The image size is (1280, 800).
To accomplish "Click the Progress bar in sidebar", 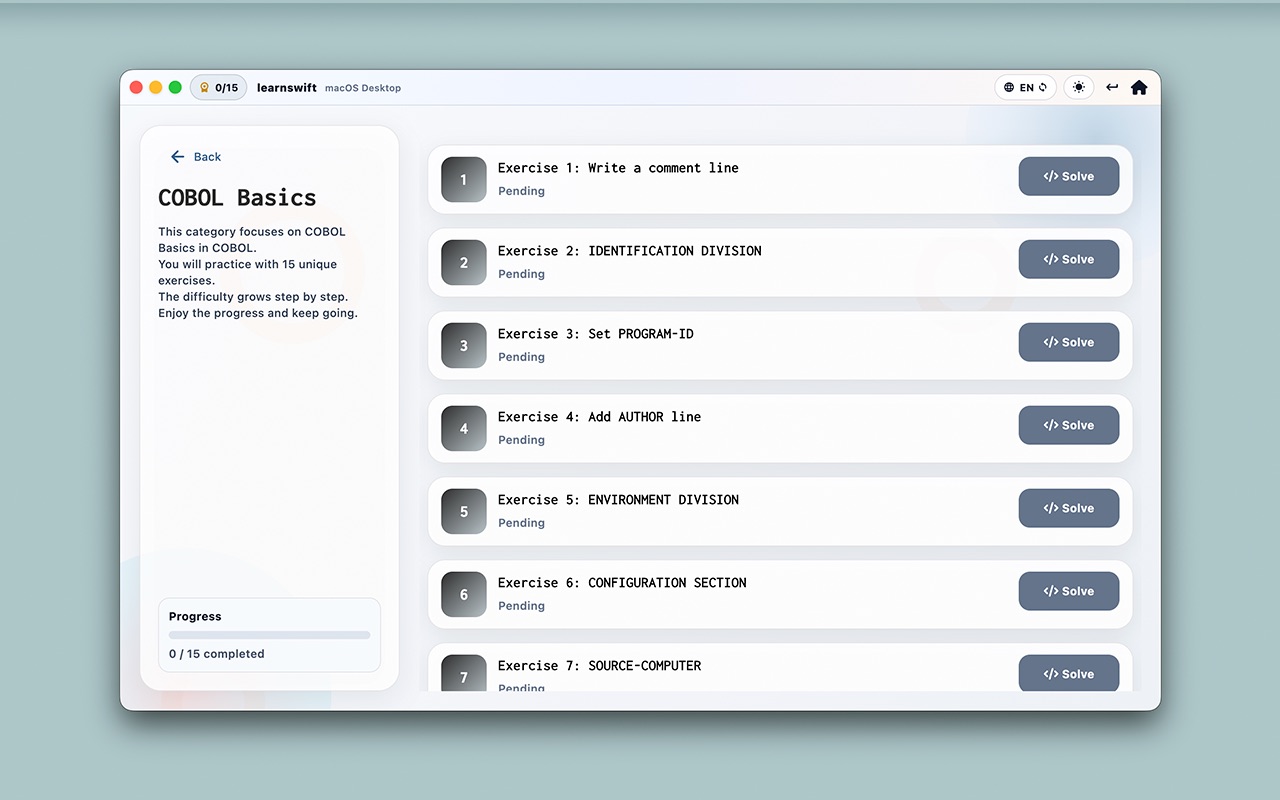I will pos(269,635).
